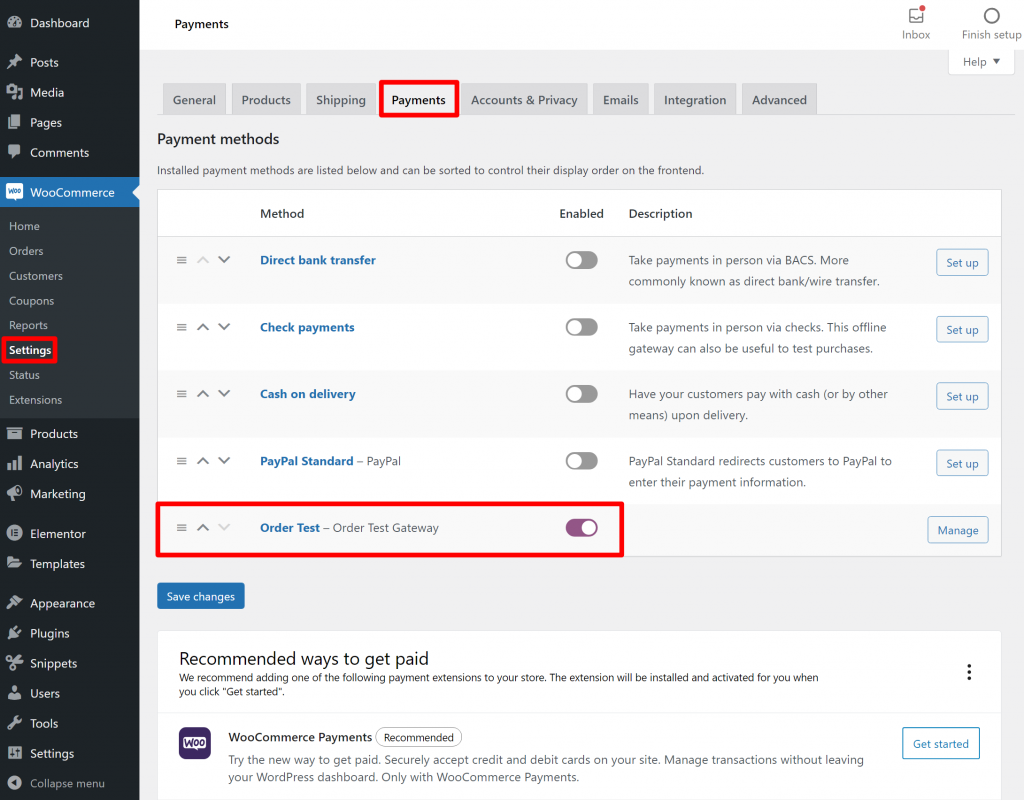Click the Finish setup circle icon
1024x800 pixels.
point(991,16)
